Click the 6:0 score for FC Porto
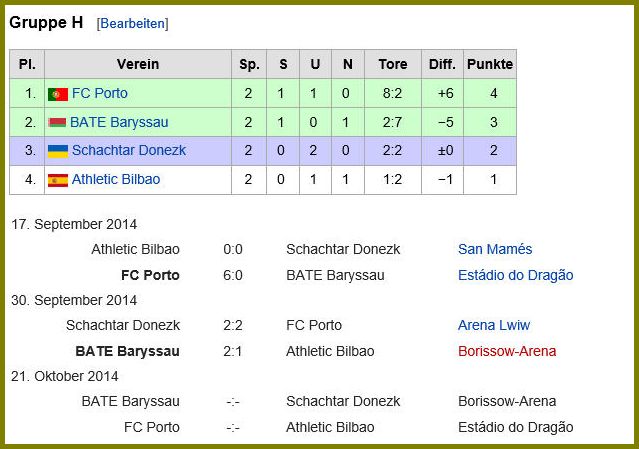Screen dimensions: 639x449 coord(233,275)
